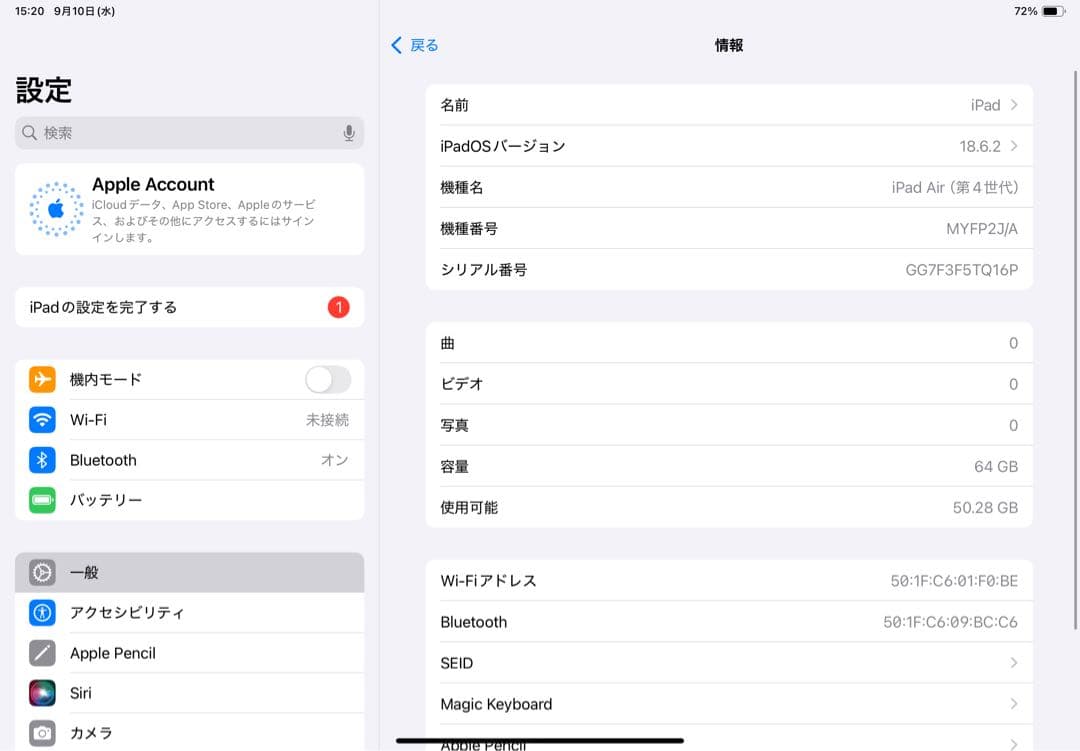
Task: Tap the green battery icon for バッテリー
Action: (41, 500)
